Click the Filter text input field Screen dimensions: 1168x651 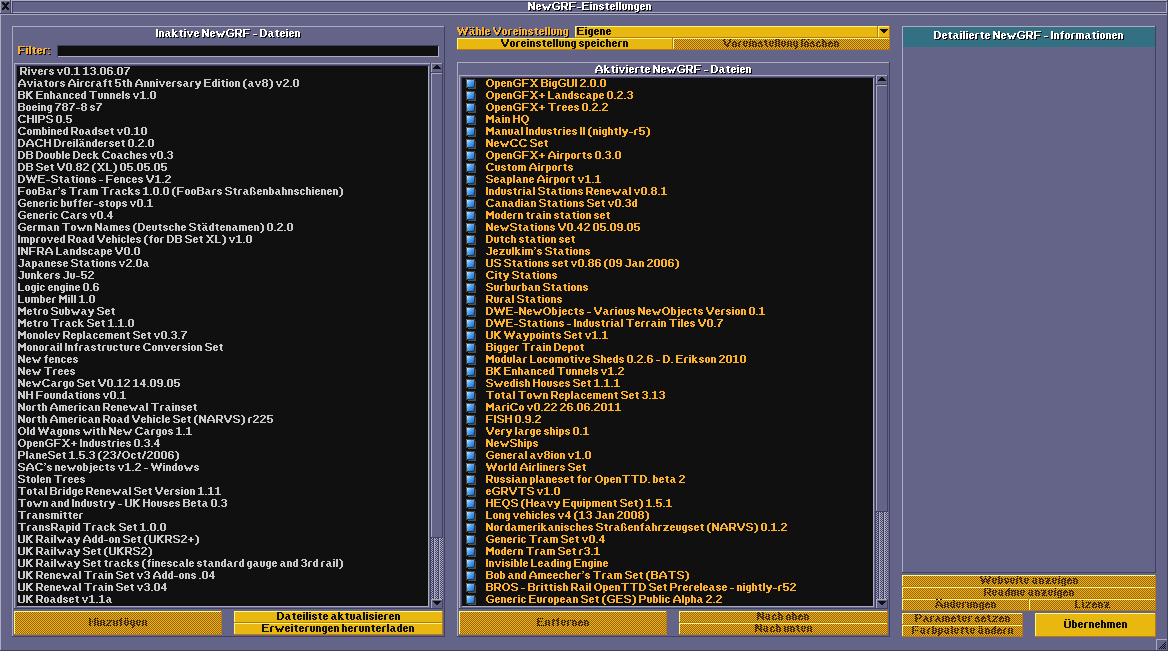(250, 50)
